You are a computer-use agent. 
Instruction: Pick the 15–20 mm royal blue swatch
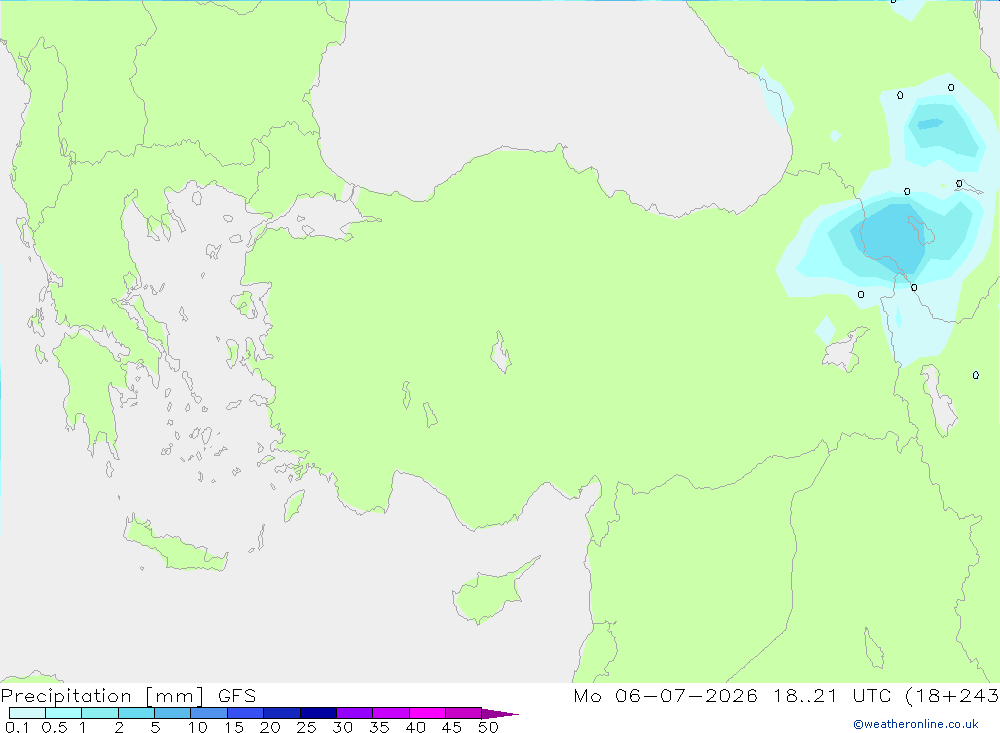tap(245, 713)
